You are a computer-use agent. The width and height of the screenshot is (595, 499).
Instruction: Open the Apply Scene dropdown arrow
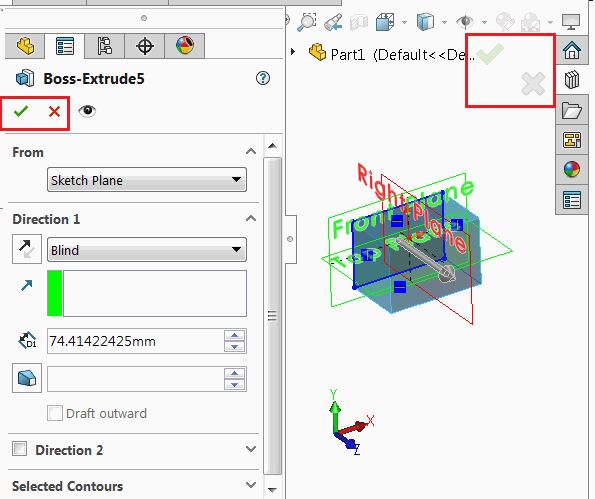(x=550, y=22)
